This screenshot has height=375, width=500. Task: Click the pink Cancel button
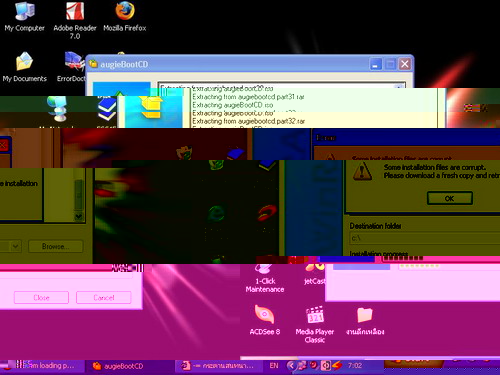coord(104,297)
